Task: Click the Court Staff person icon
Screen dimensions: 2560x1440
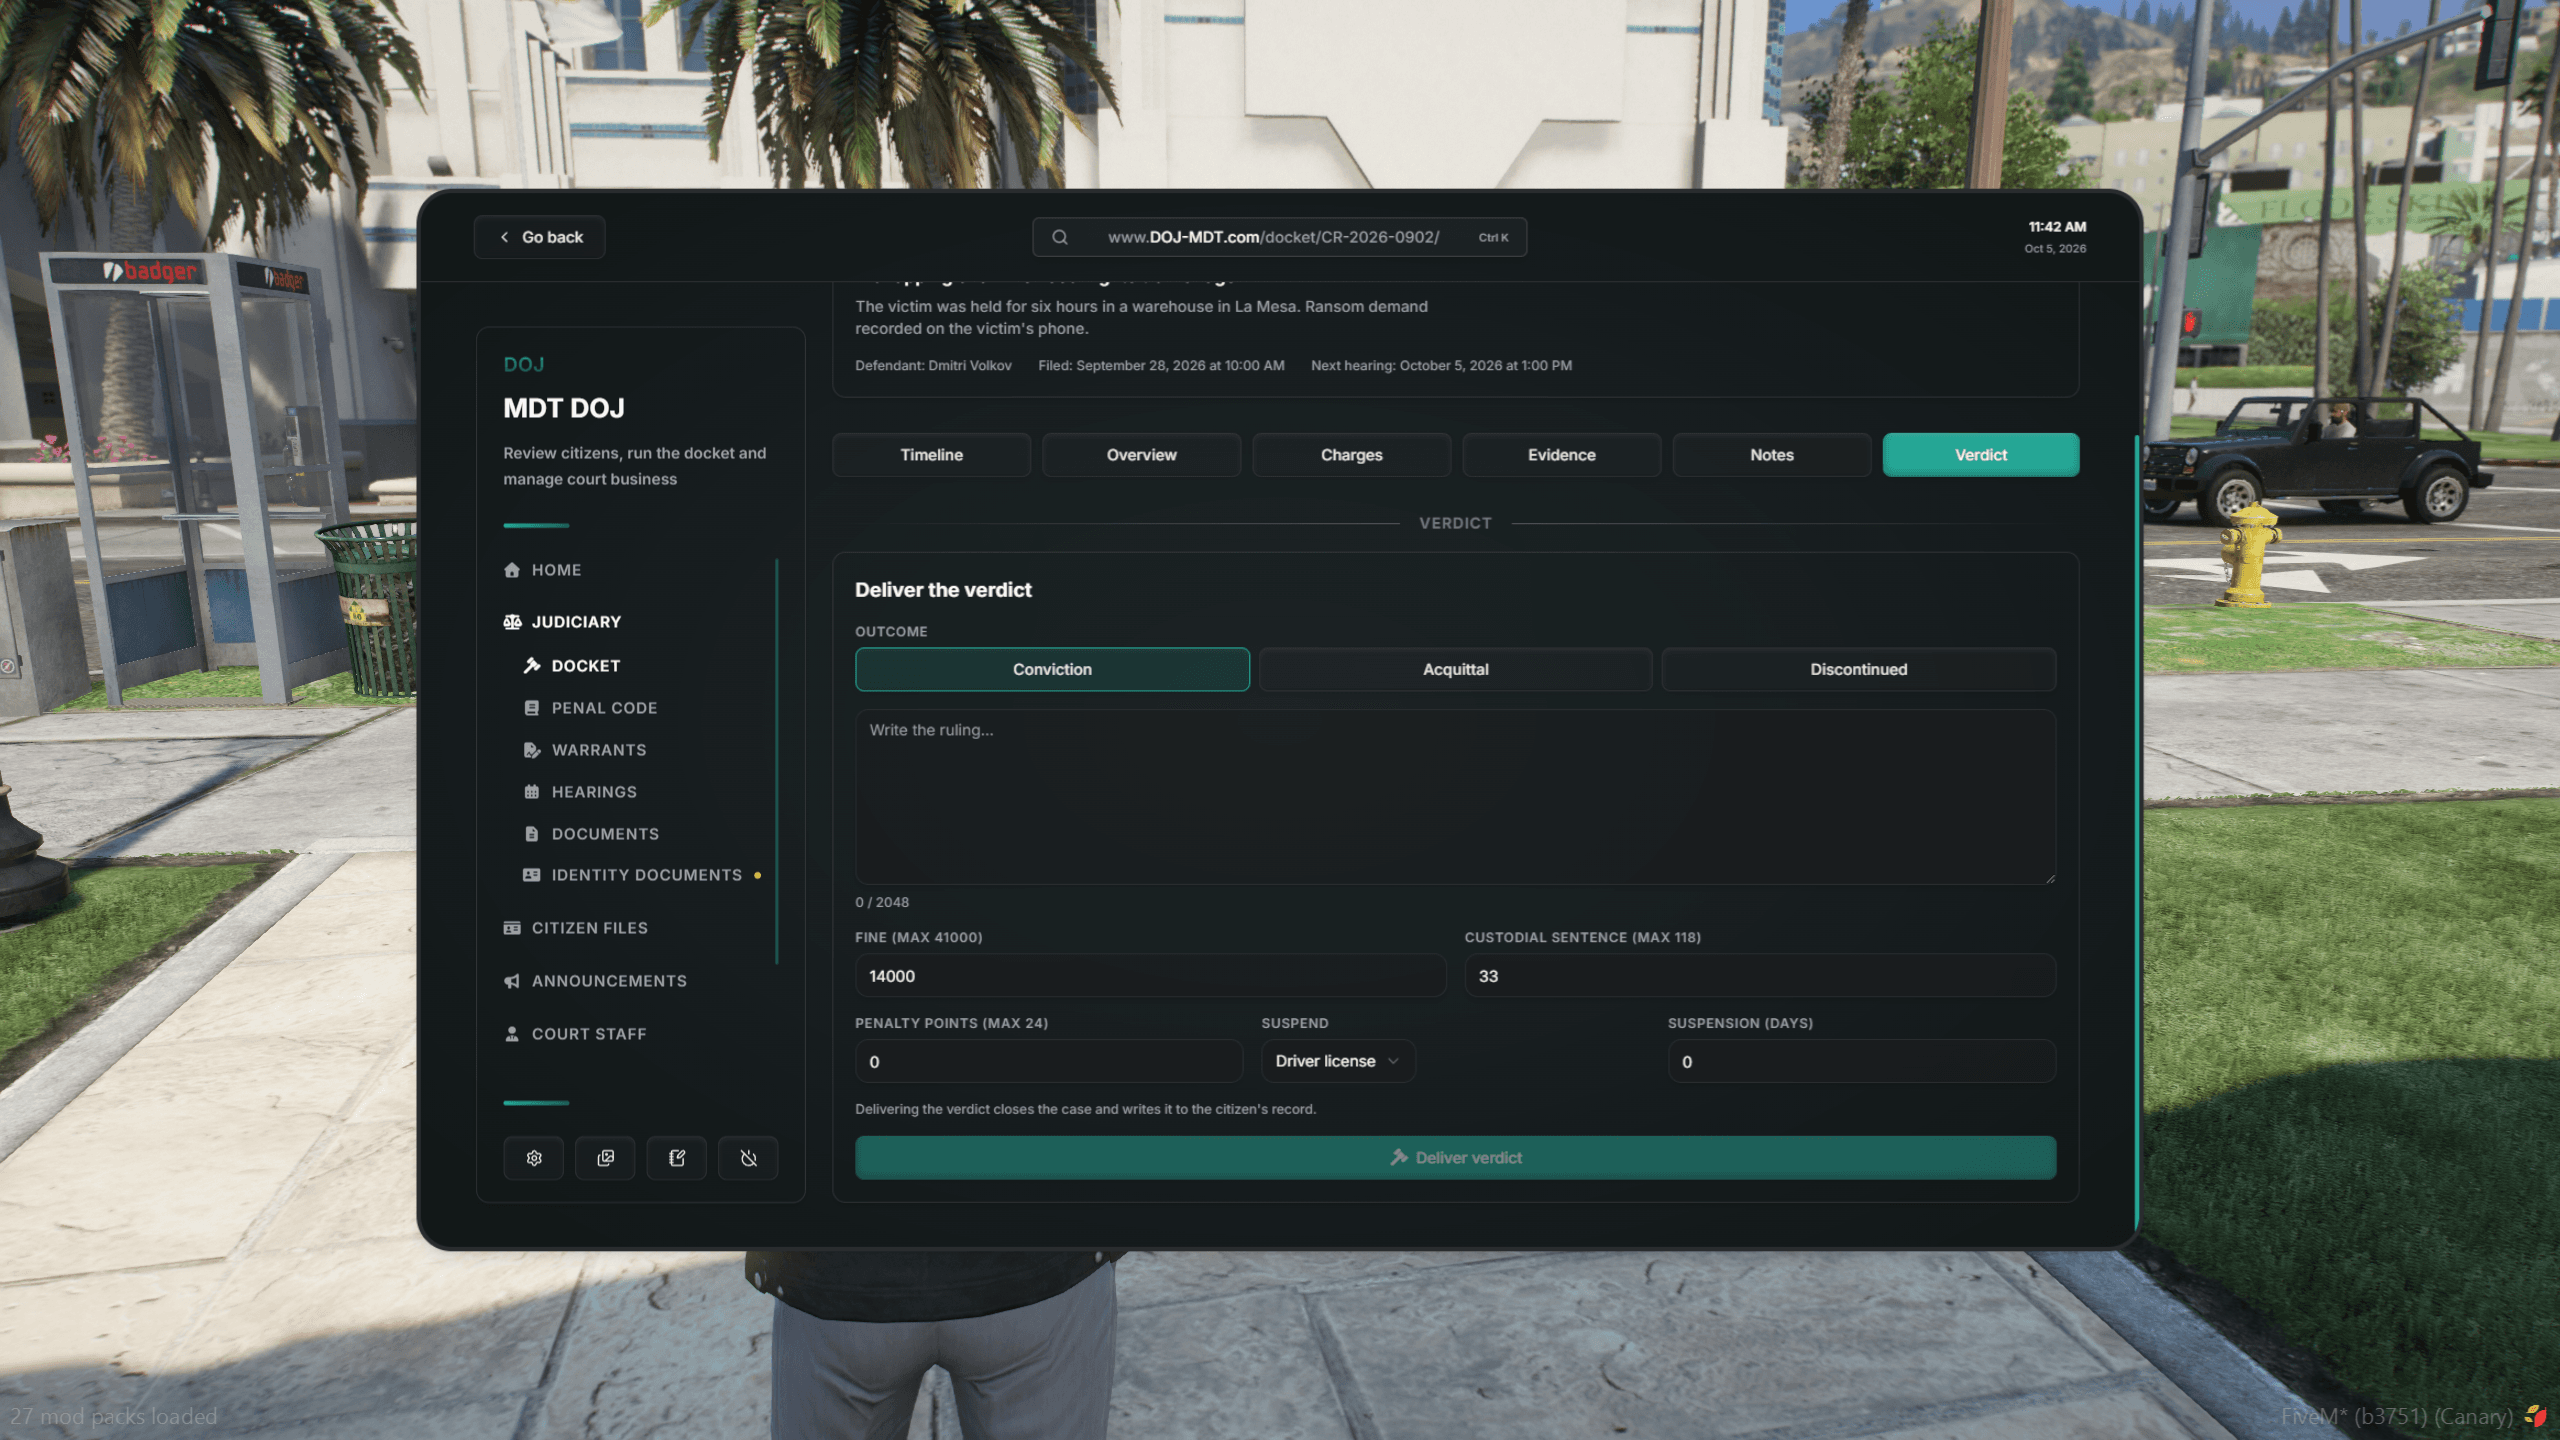Action: click(512, 1034)
